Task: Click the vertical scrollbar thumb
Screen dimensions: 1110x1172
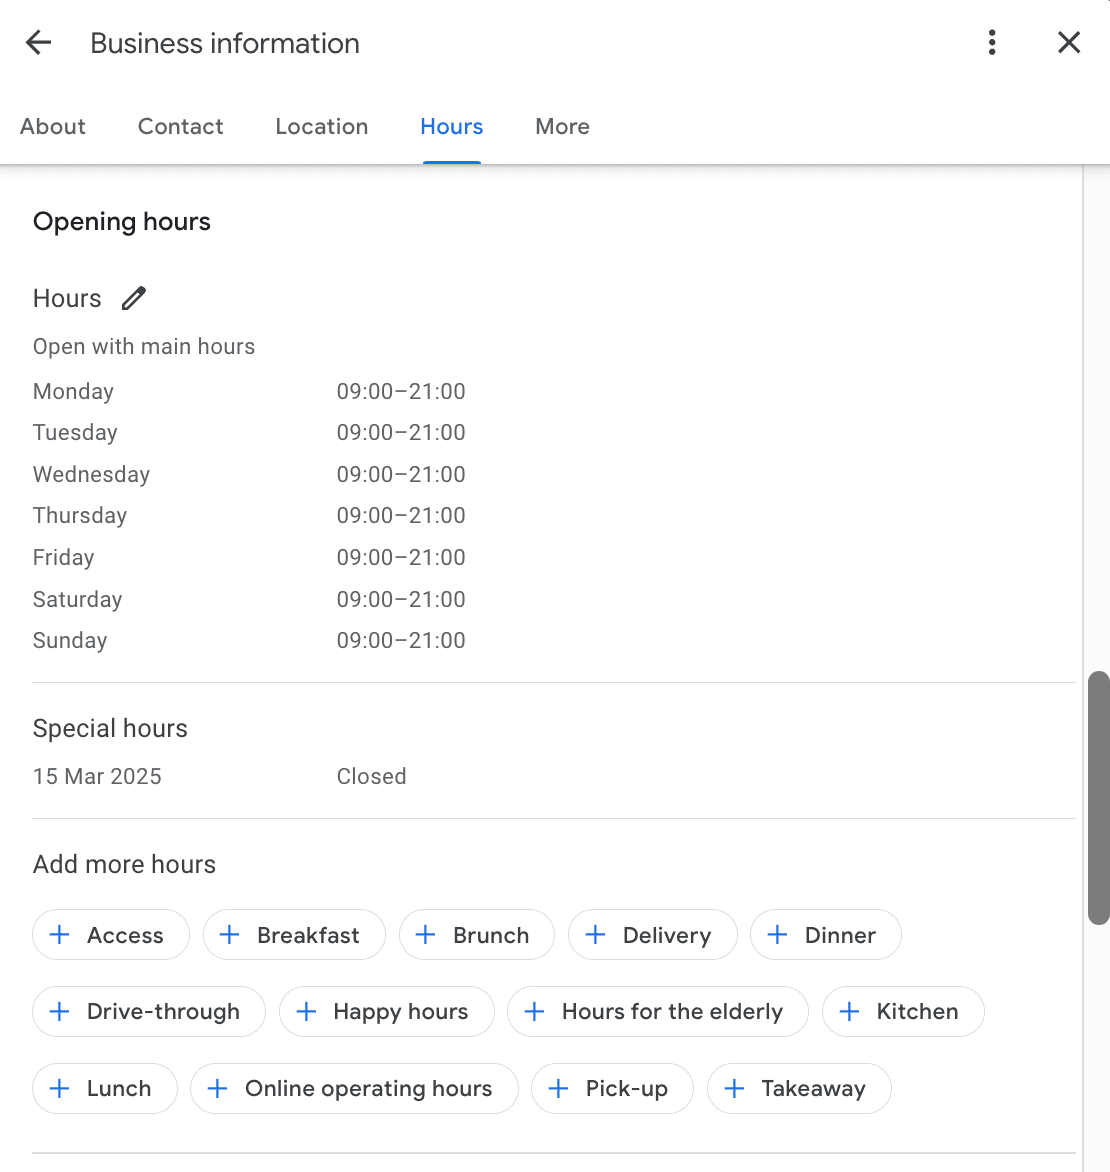Action: (x=1098, y=798)
